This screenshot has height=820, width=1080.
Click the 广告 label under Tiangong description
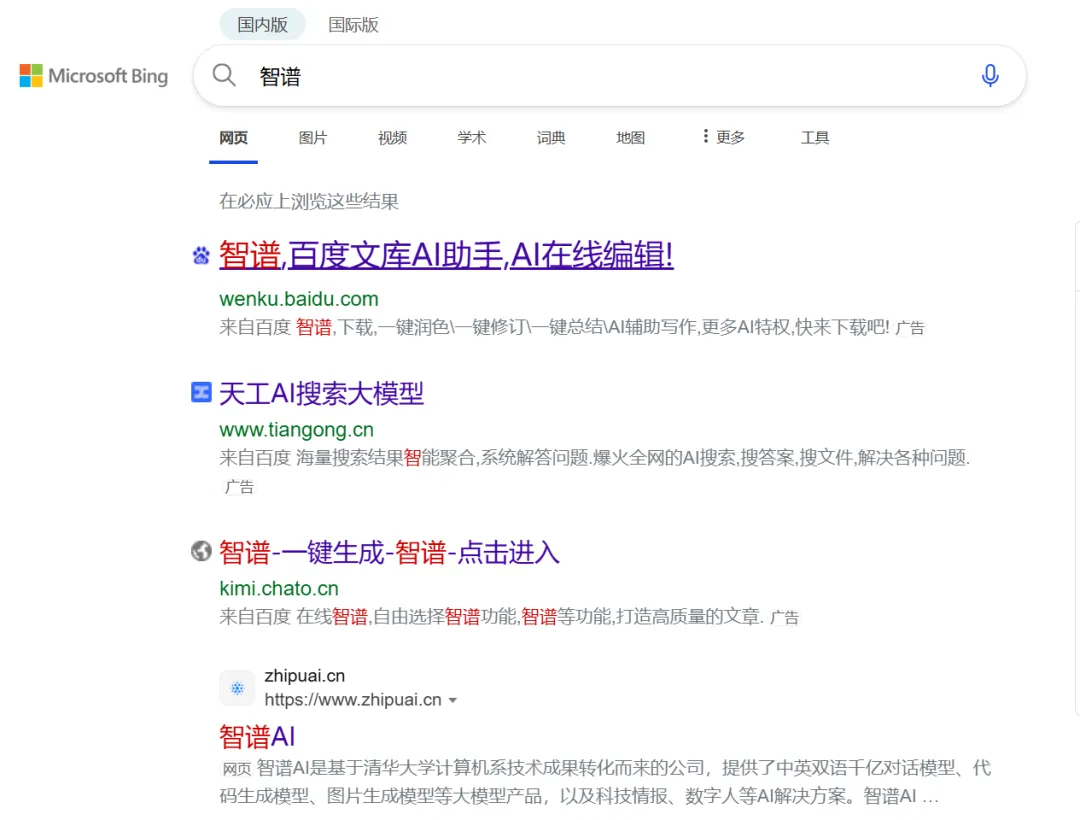coord(240,487)
